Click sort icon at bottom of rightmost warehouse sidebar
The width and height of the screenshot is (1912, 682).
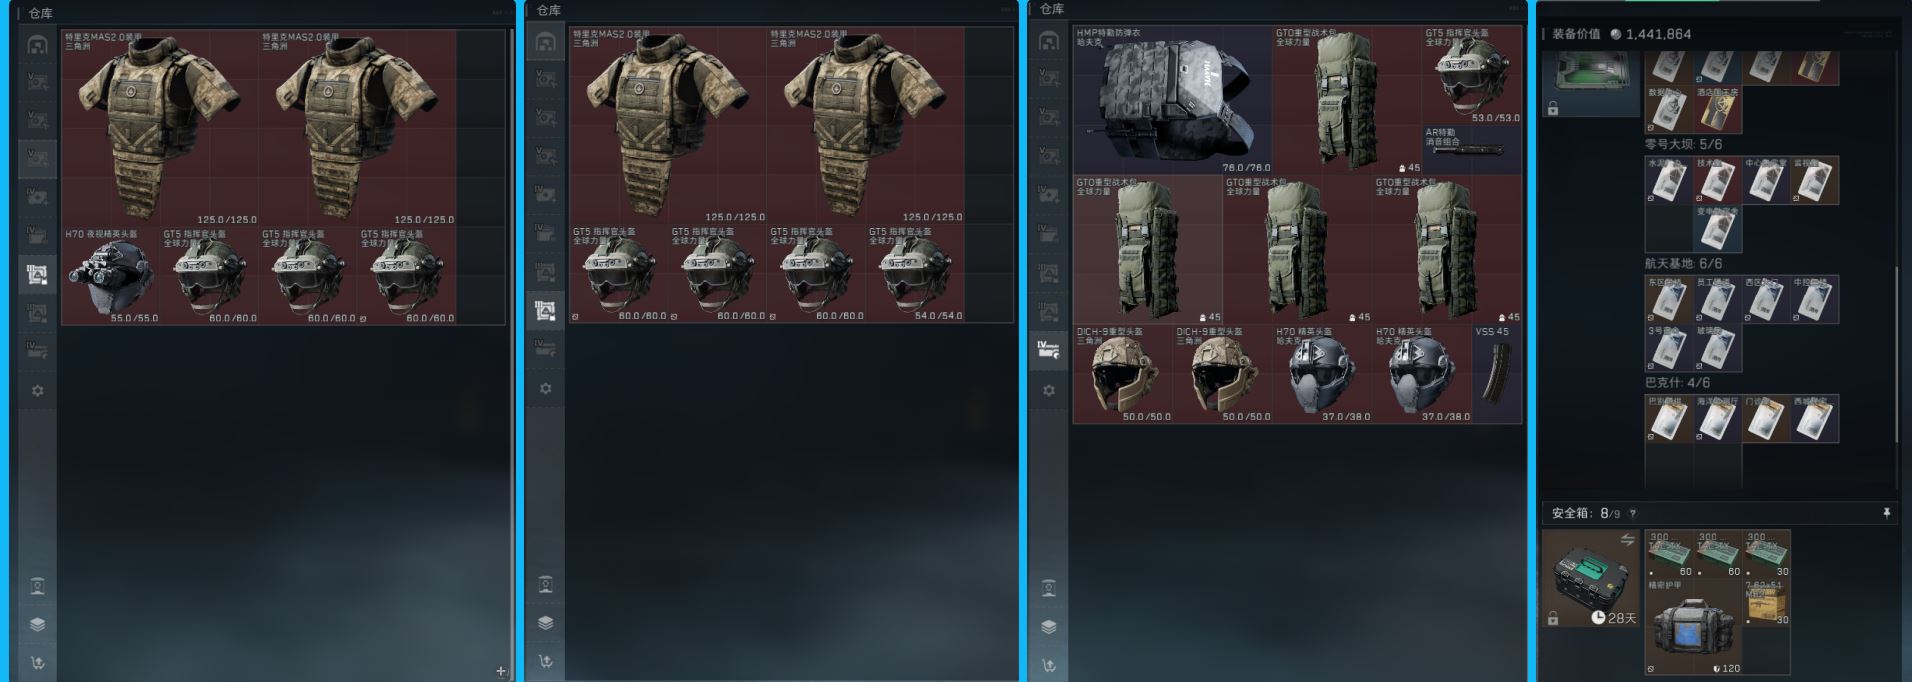[x=1049, y=664]
